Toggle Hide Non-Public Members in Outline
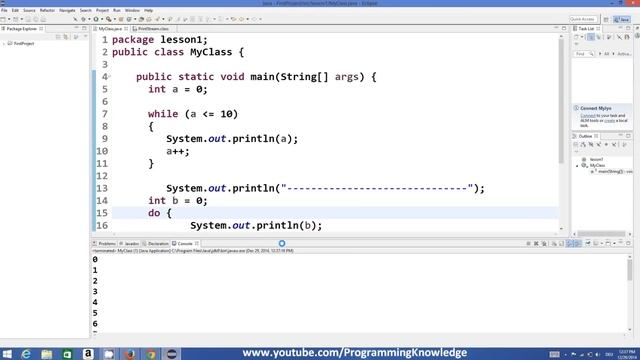This screenshot has height=360, width=640. pyautogui.click(x=606, y=144)
